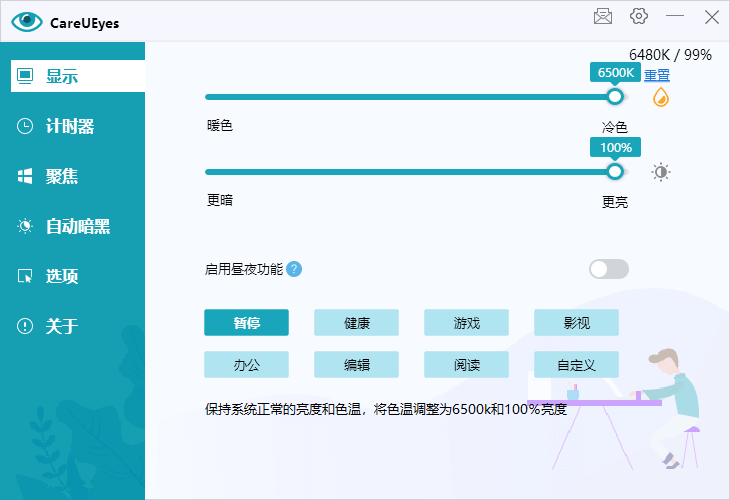Toggle the 启用昼夜功能 switch
The width and height of the screenshot is (730, 500).
pyautogui.click(x=608, y=269)
